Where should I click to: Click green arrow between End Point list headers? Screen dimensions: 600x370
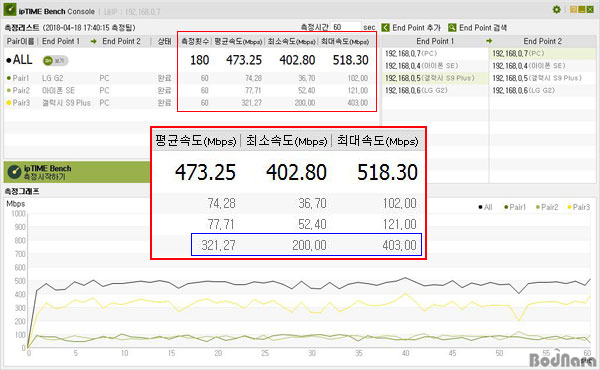click(x=489, y=41)
